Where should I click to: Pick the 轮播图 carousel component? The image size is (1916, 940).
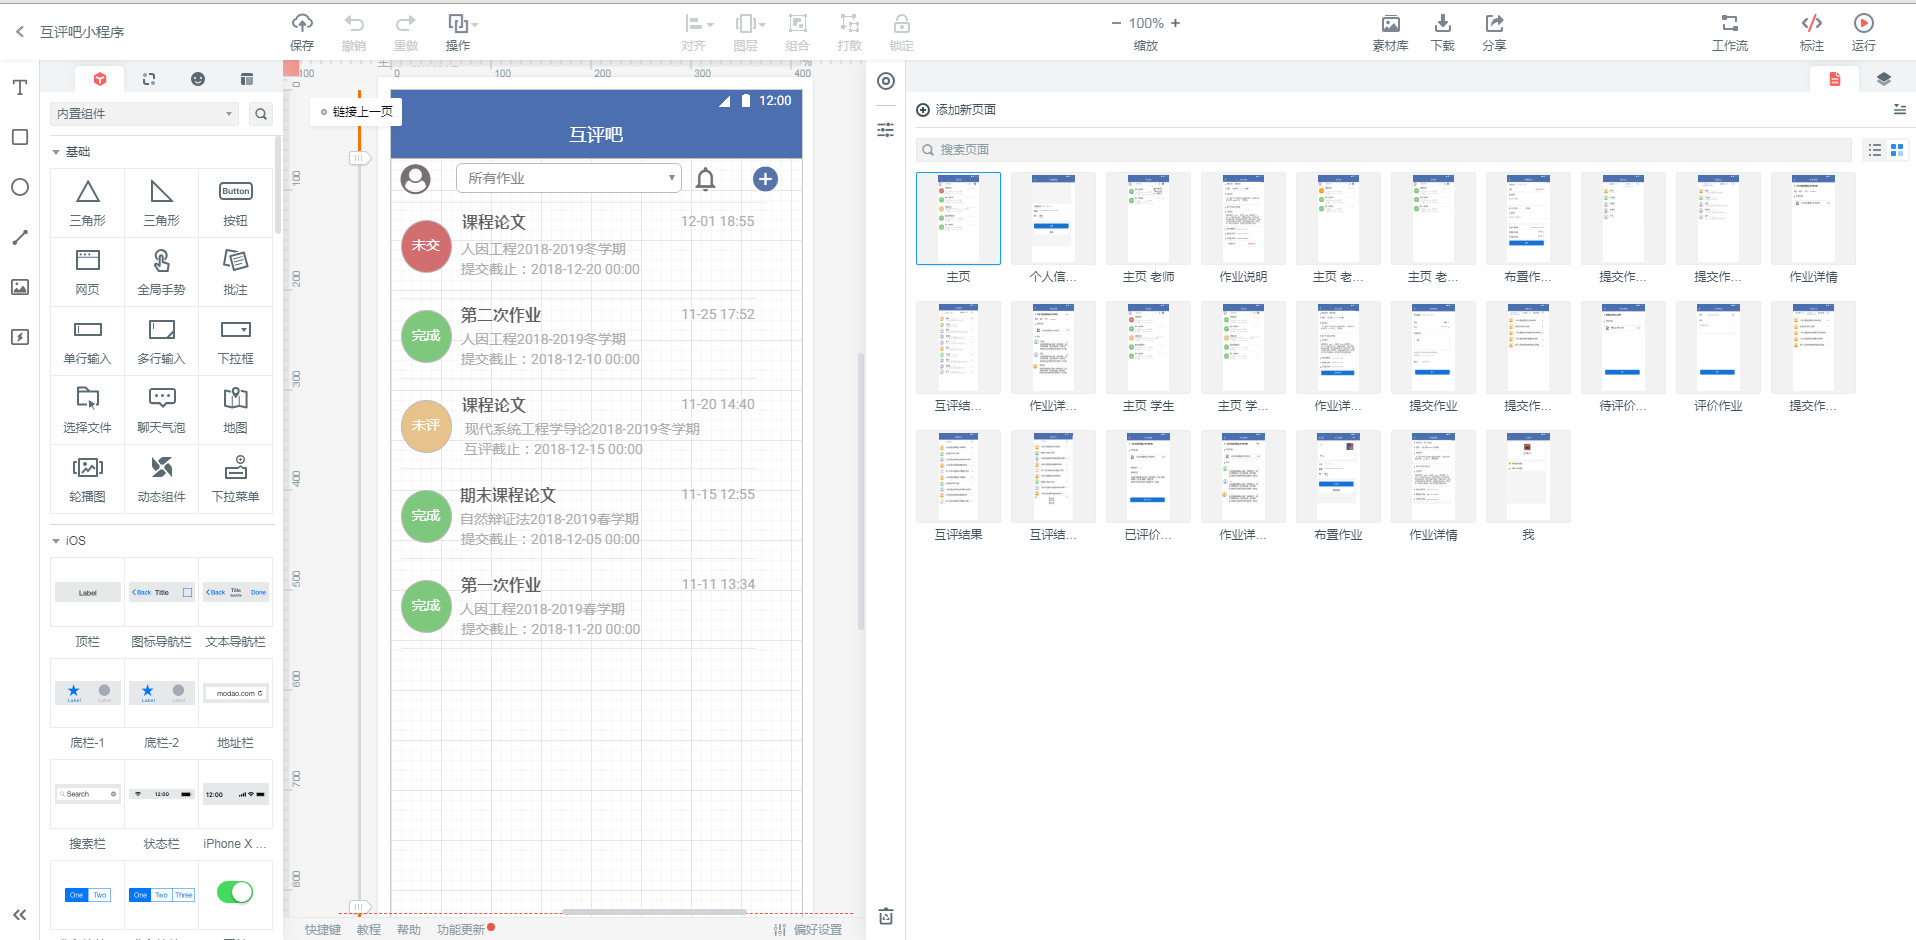tap(87, 479)
